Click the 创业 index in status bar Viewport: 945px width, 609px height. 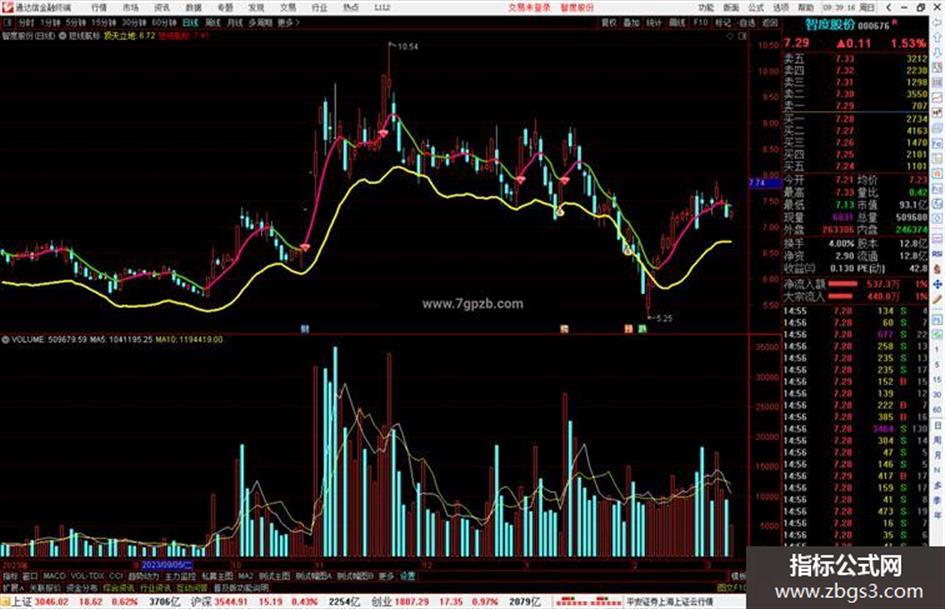(x=381, y=602)
